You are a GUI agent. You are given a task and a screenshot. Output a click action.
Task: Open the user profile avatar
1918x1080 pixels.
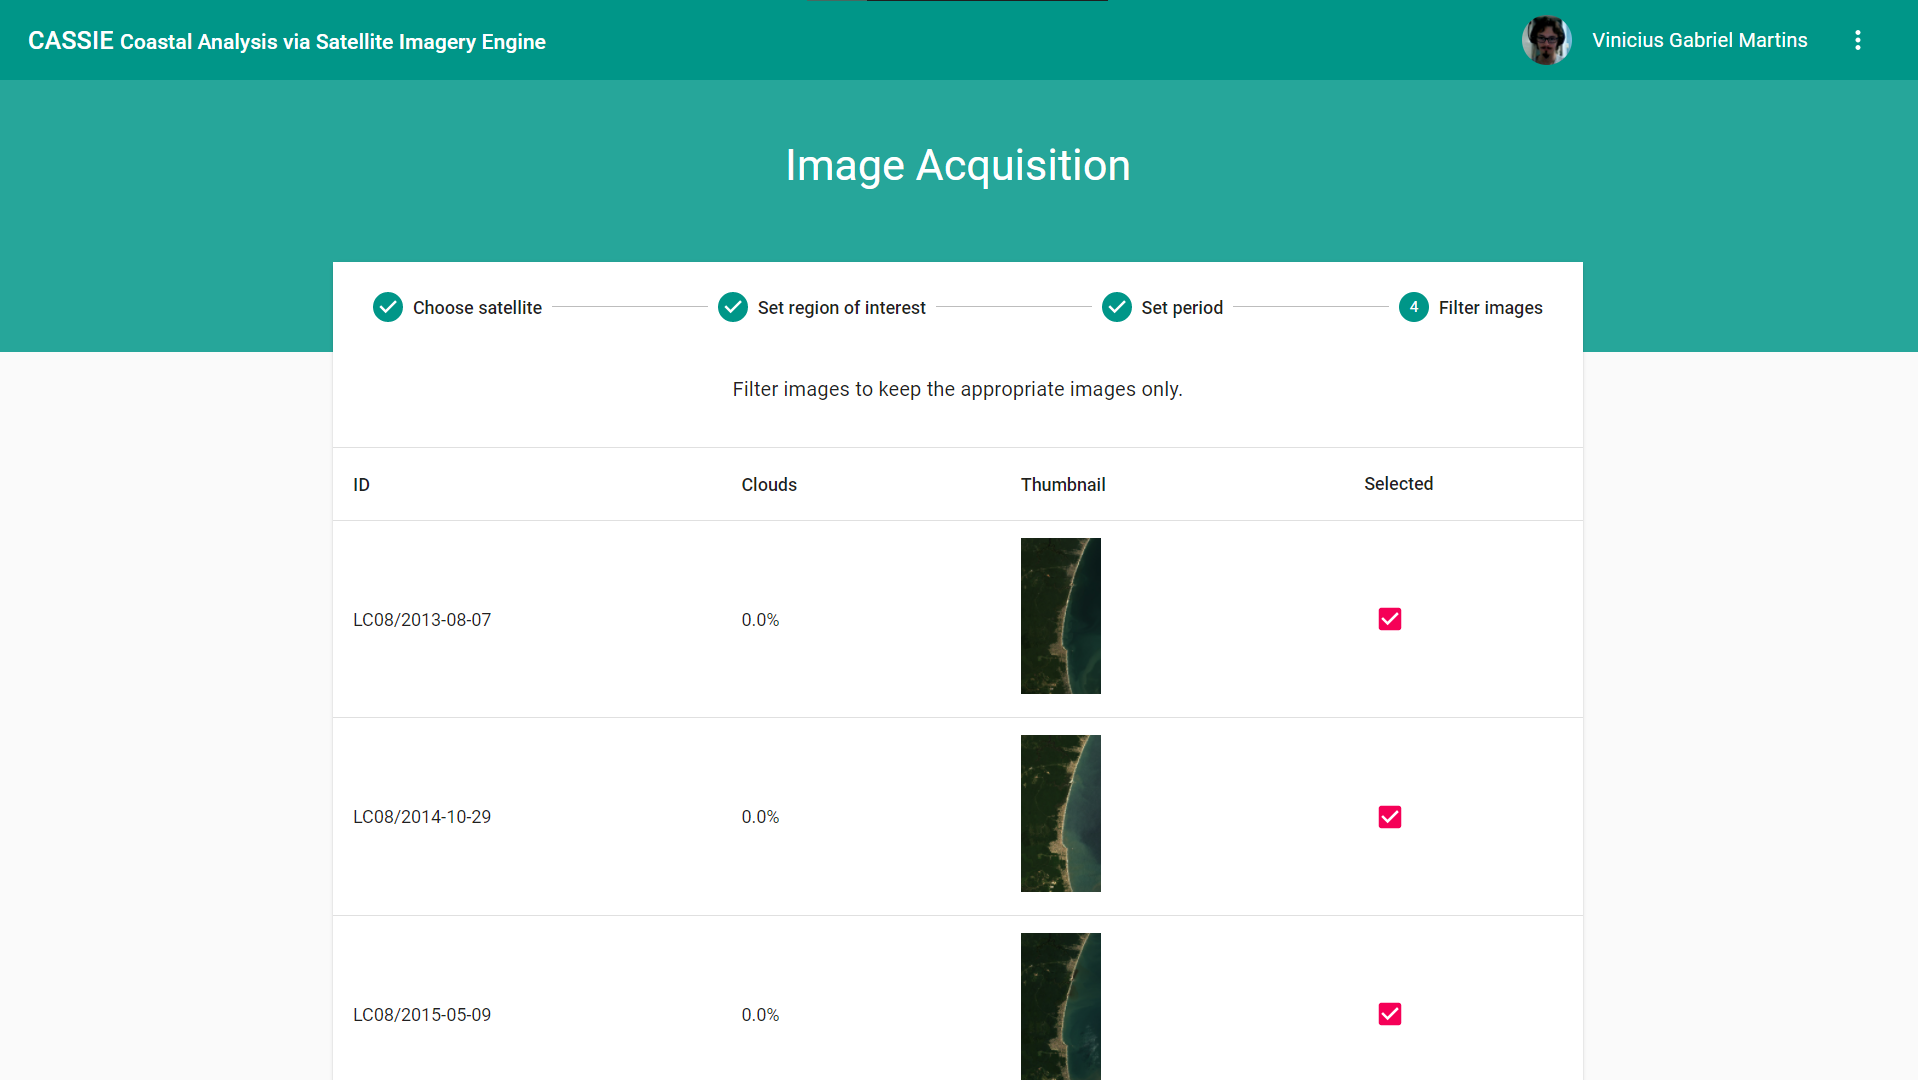[x=1546, y=40]
